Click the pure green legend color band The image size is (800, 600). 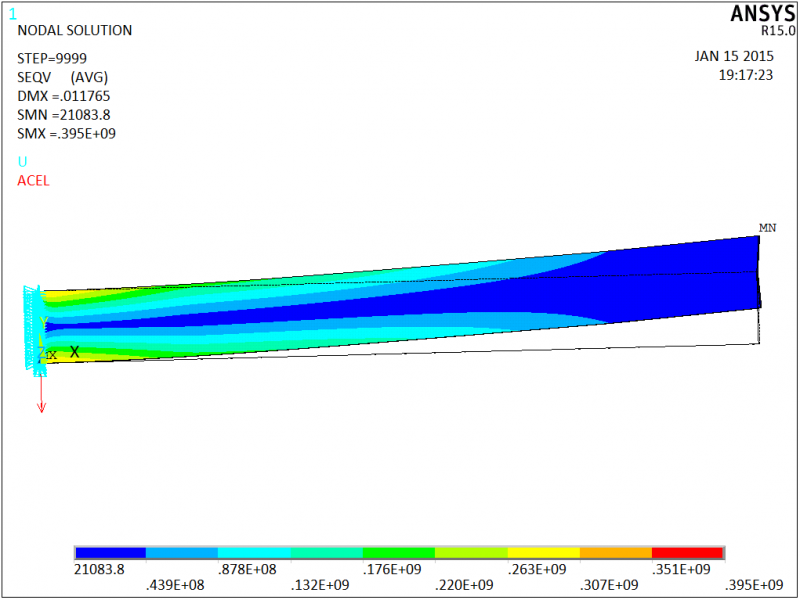click(x=399, y=553)
